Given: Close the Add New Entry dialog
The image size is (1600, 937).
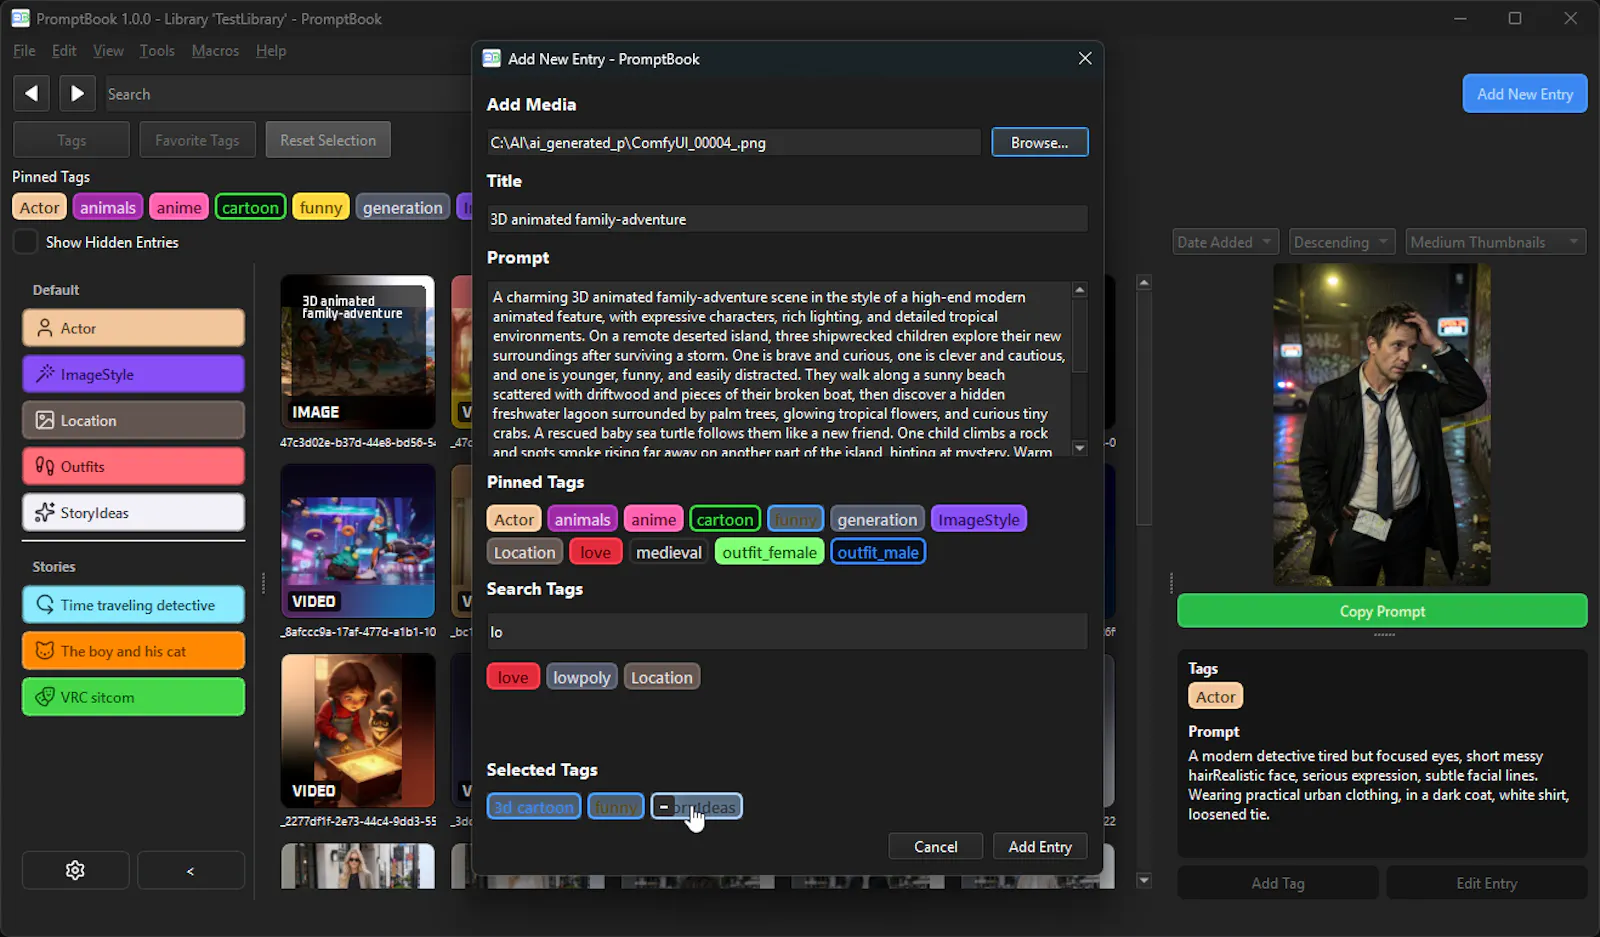Looking at the screenshot, I should coord(1085,59).
